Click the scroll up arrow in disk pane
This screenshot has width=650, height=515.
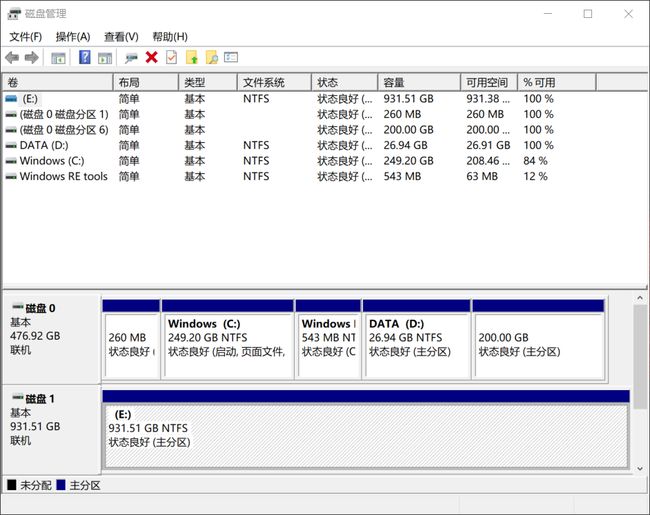pos(640,298)
